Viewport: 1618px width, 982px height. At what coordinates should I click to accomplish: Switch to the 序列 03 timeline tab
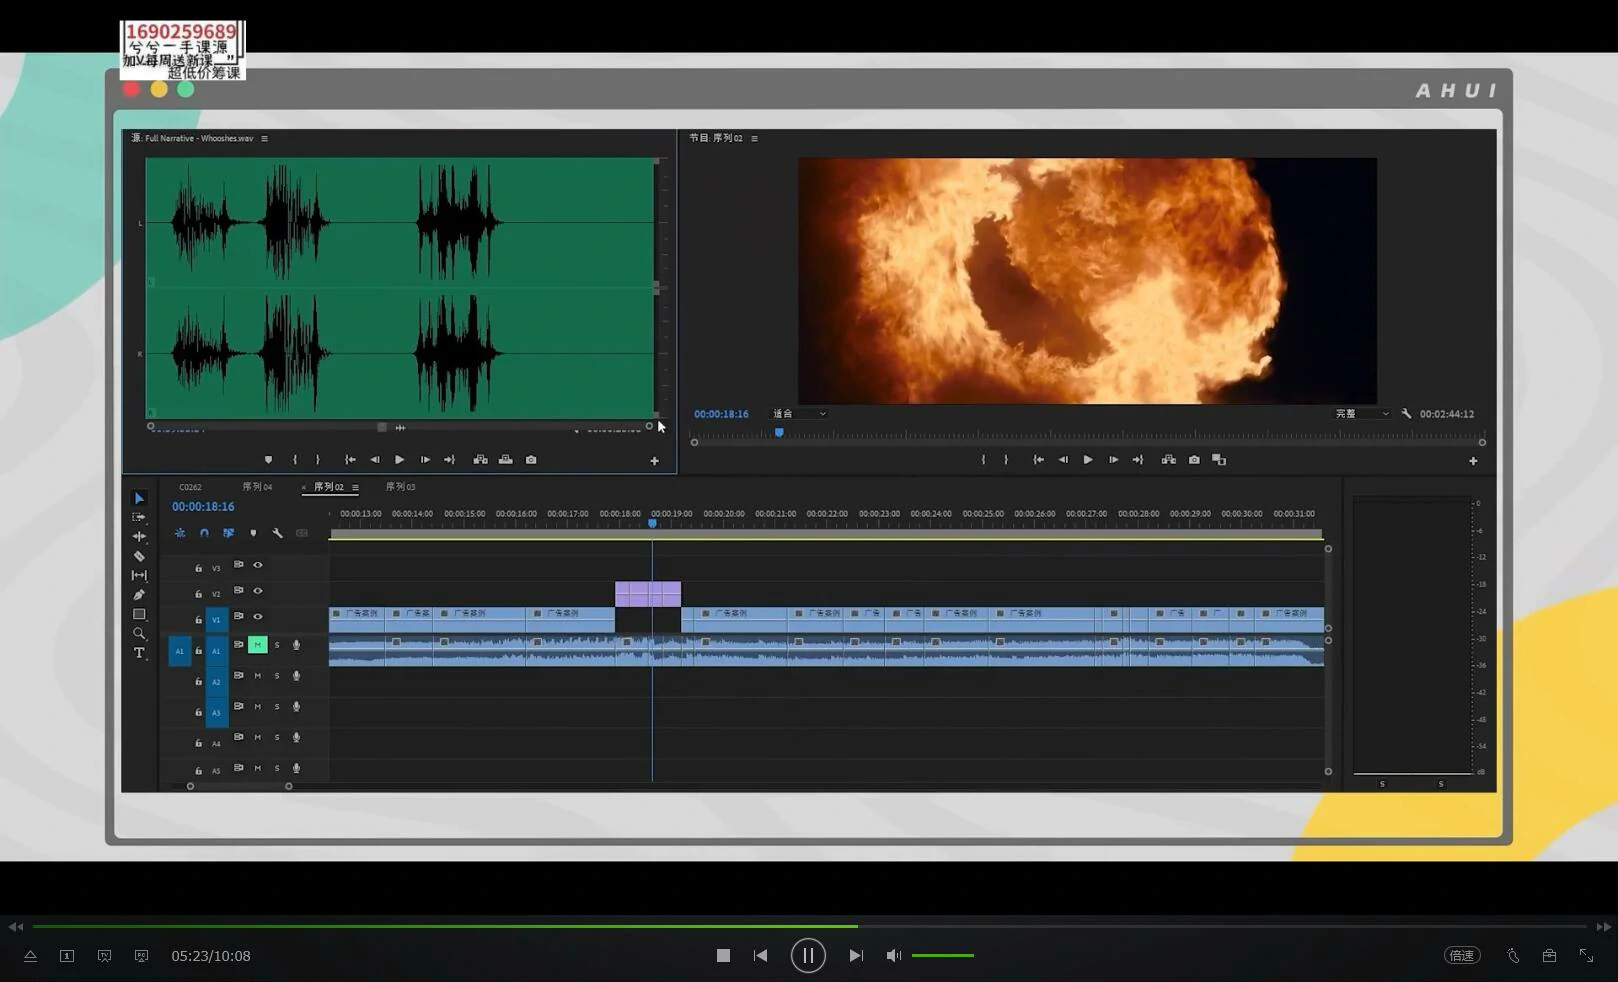point(400,487)
